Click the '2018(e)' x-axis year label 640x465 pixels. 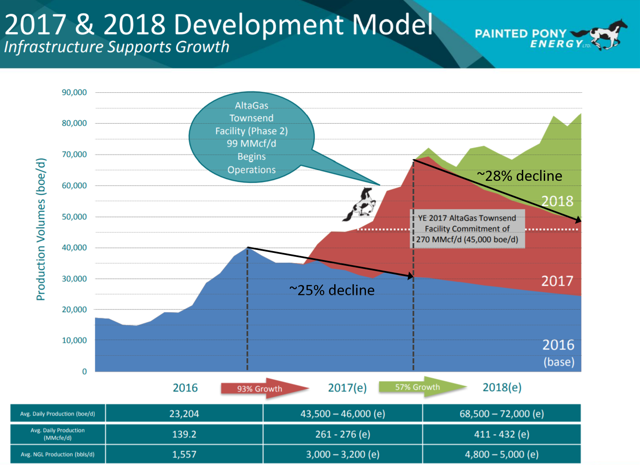pos(502,387)
